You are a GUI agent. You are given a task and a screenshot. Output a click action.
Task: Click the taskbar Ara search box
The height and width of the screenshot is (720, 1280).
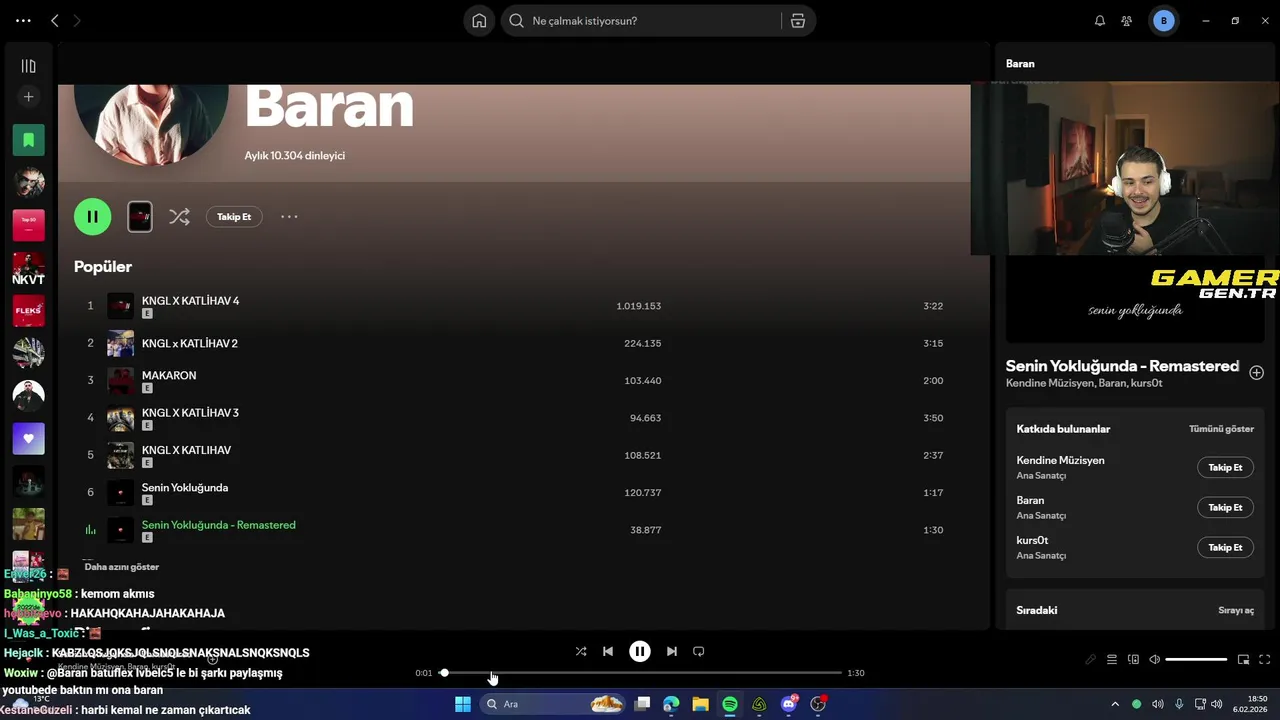552,704
